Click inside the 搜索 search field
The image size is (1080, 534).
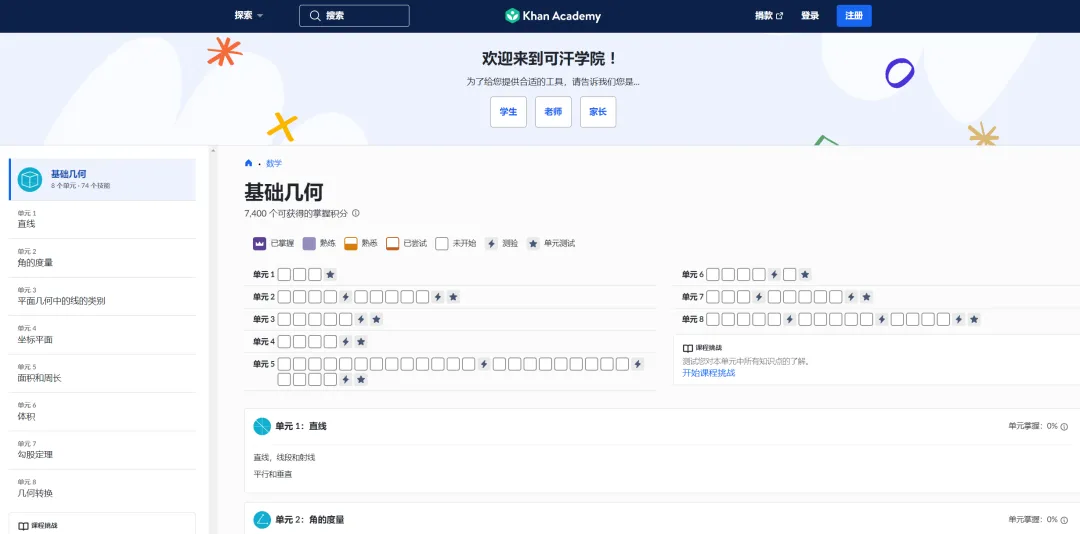(x=354, y=16)
